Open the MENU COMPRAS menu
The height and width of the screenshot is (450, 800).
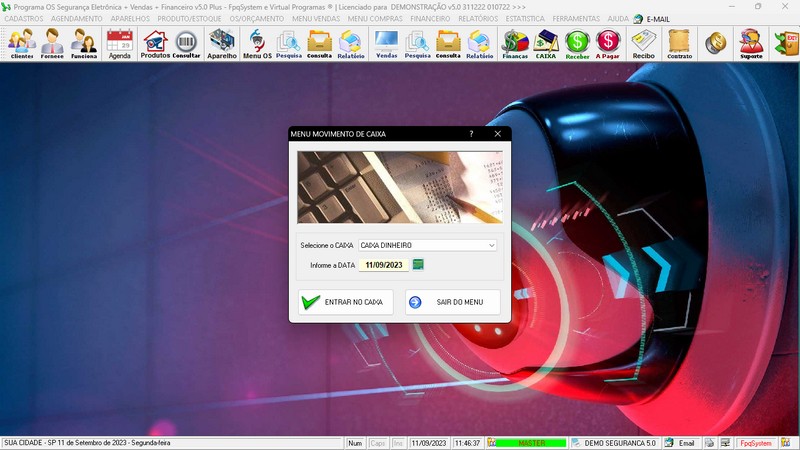click(x=375, y=19)
